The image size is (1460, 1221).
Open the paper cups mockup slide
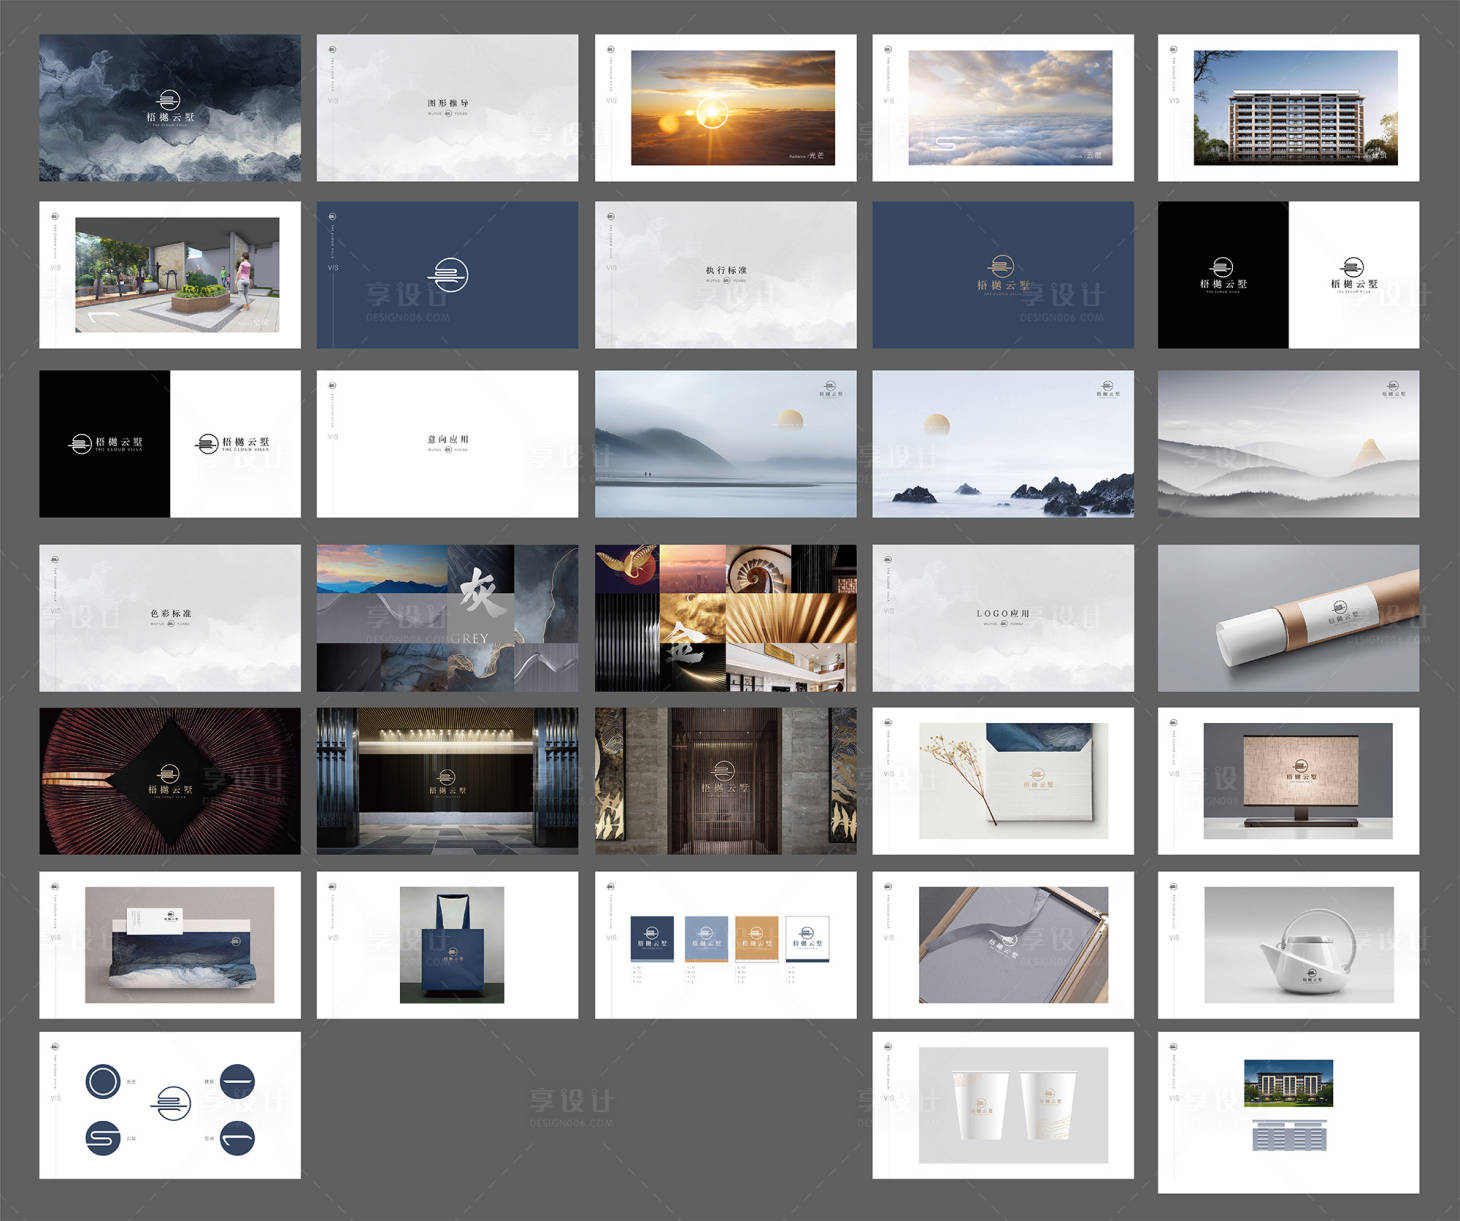click(1003, 1105)
